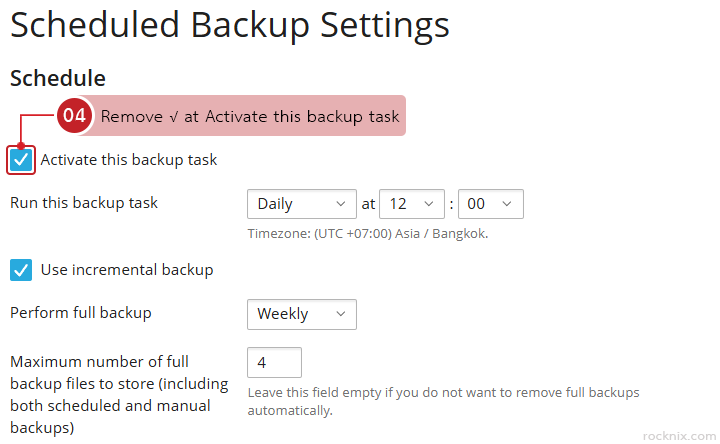Click the Perform full backup label

(x=81, y=313)
